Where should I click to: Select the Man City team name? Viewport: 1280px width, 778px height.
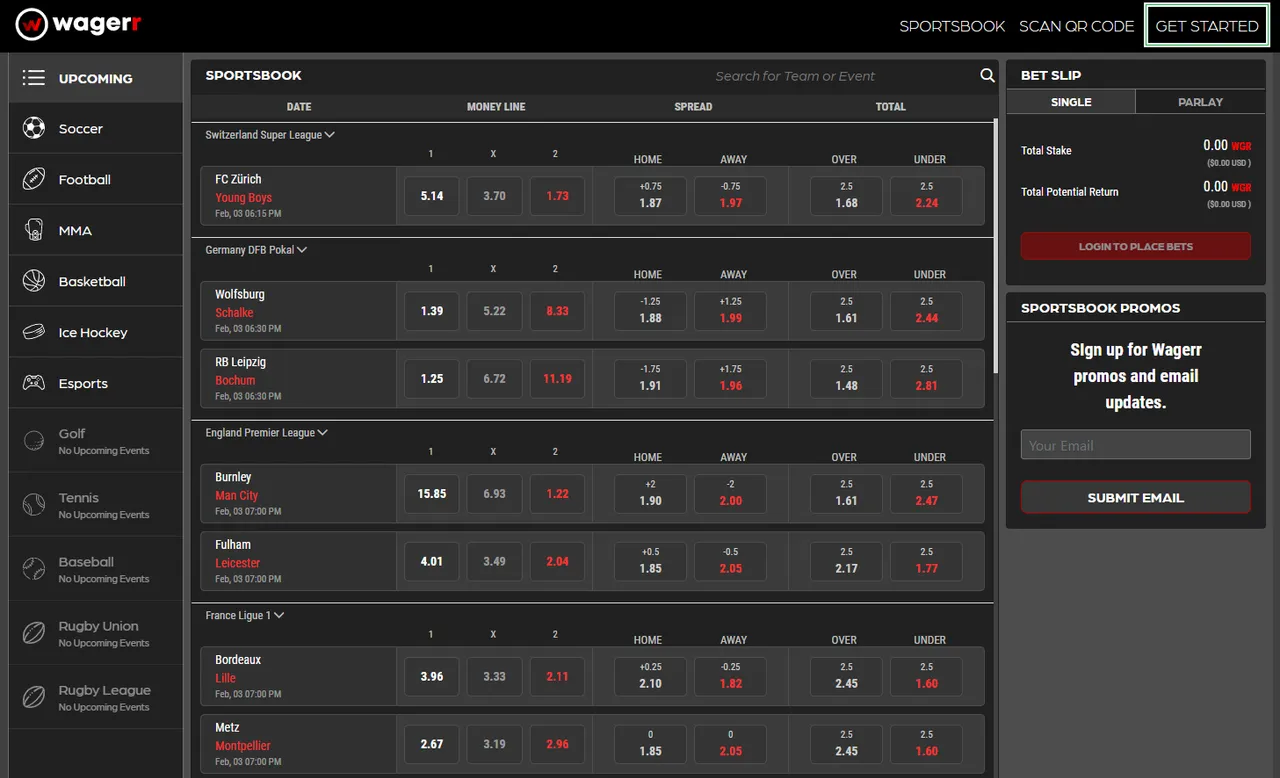coord(236,496)
